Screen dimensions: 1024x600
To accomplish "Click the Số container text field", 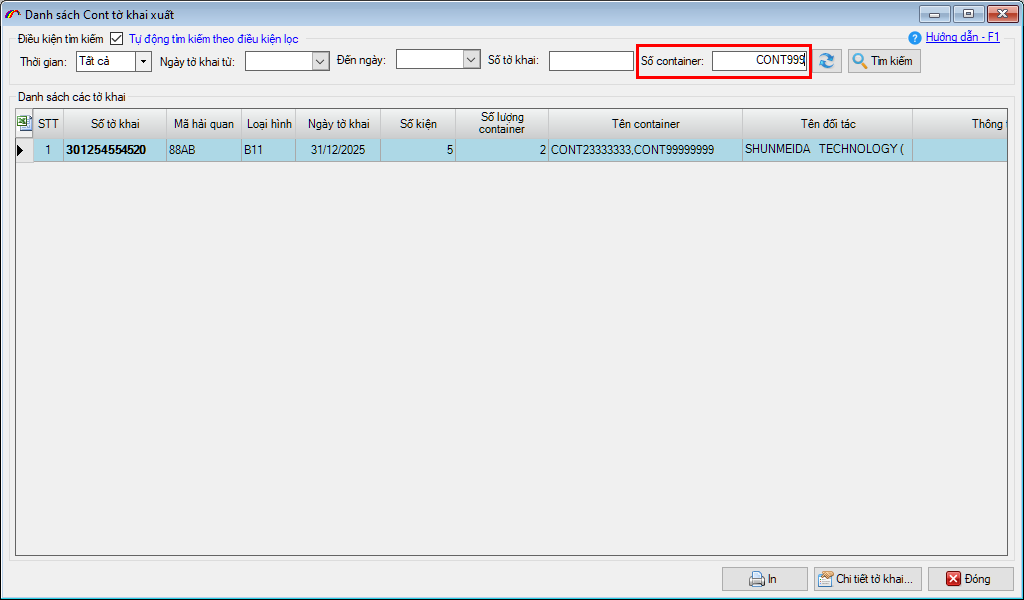I will click(x=759, y=61).
